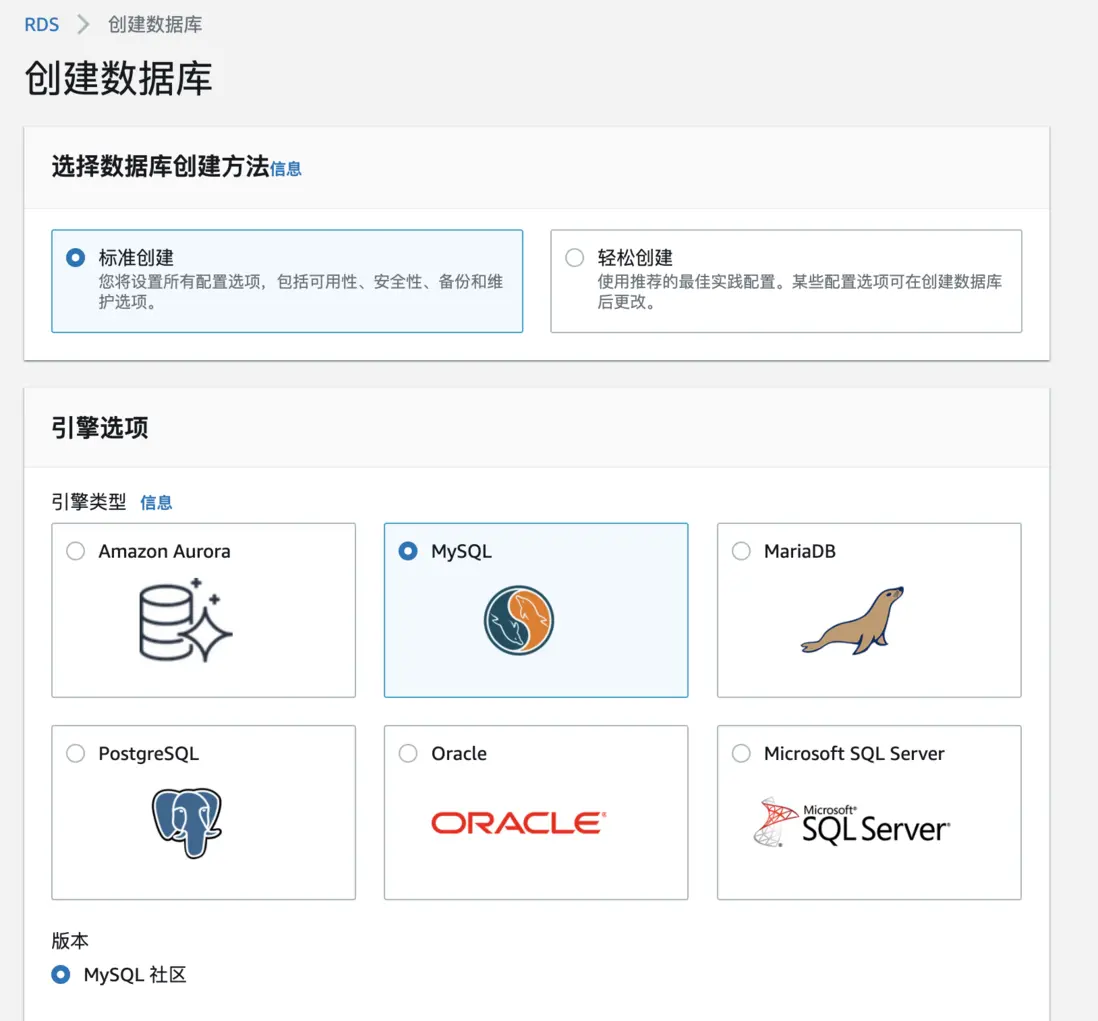Choose Oracle engine radio button
The width and height of the screenshot is (1098, 1021).
point(408,753)
